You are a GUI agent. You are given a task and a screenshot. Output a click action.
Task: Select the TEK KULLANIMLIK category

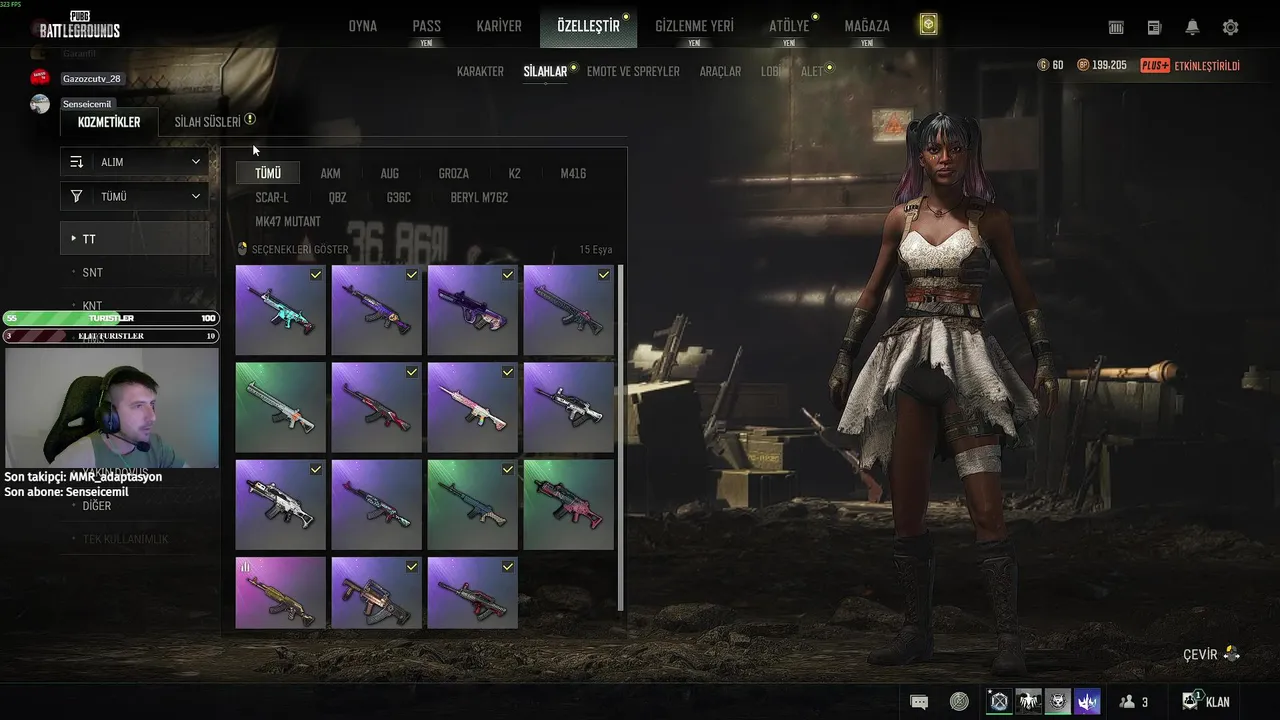125,539
